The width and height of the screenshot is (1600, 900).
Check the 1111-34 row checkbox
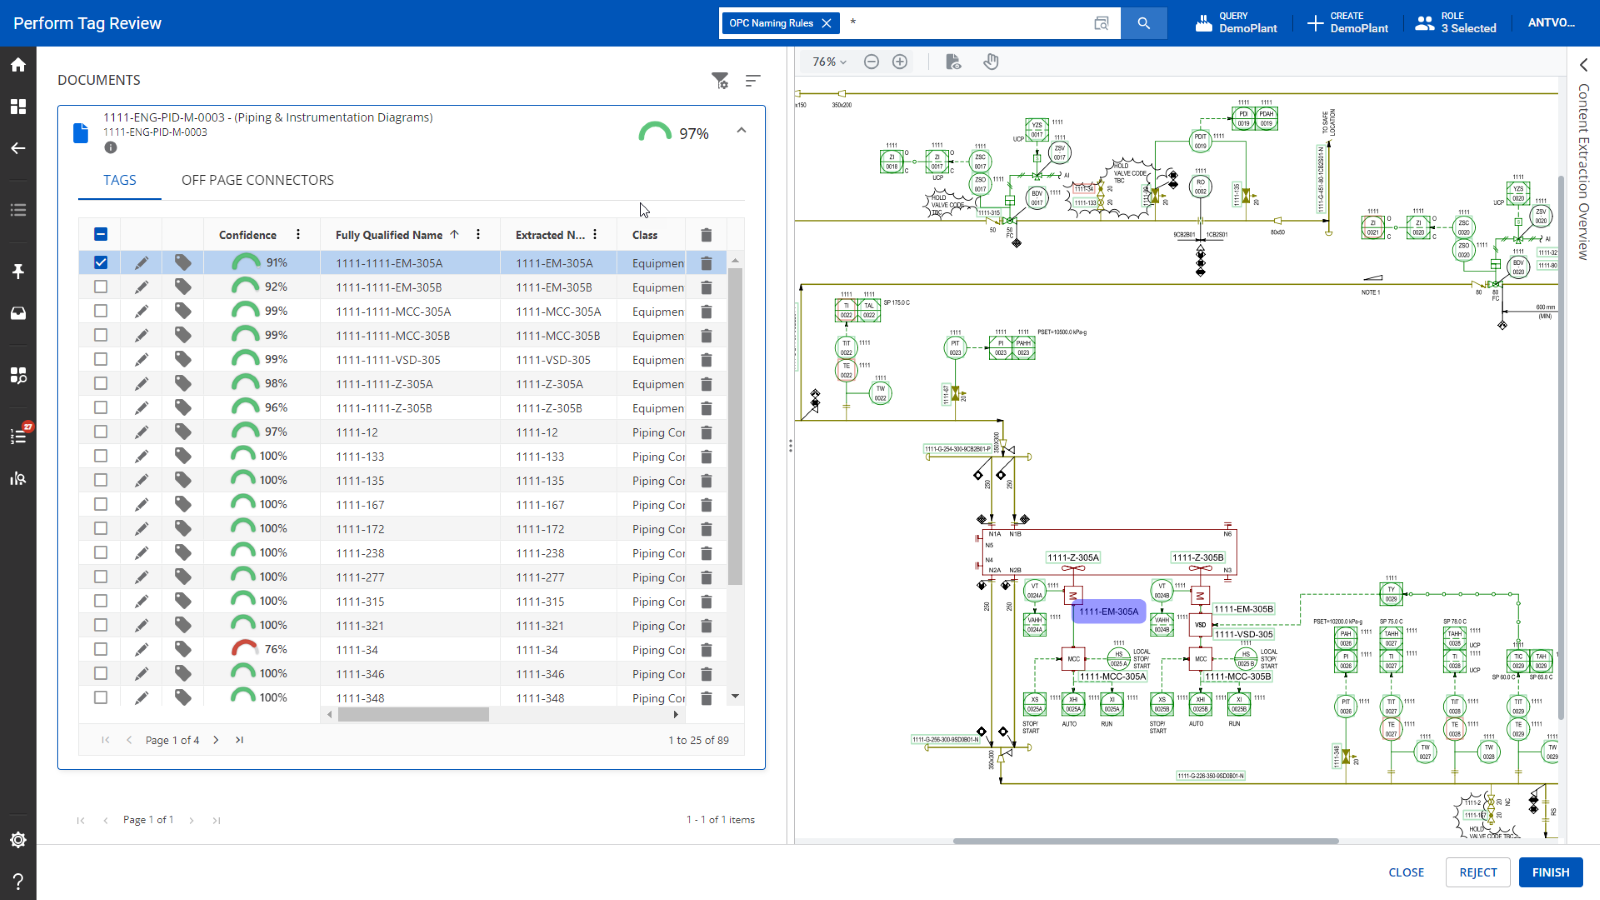101,649
